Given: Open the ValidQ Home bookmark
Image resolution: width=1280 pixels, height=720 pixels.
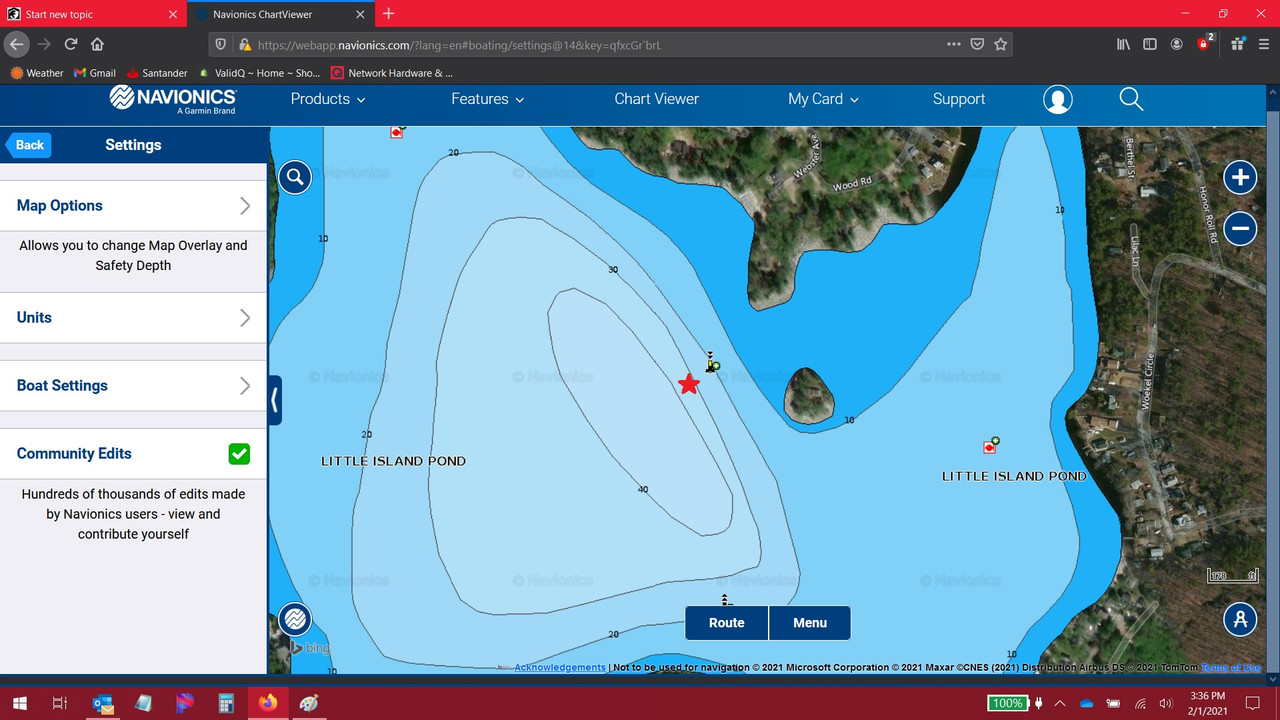Looking at the screenshot, I should pos(259,73).
